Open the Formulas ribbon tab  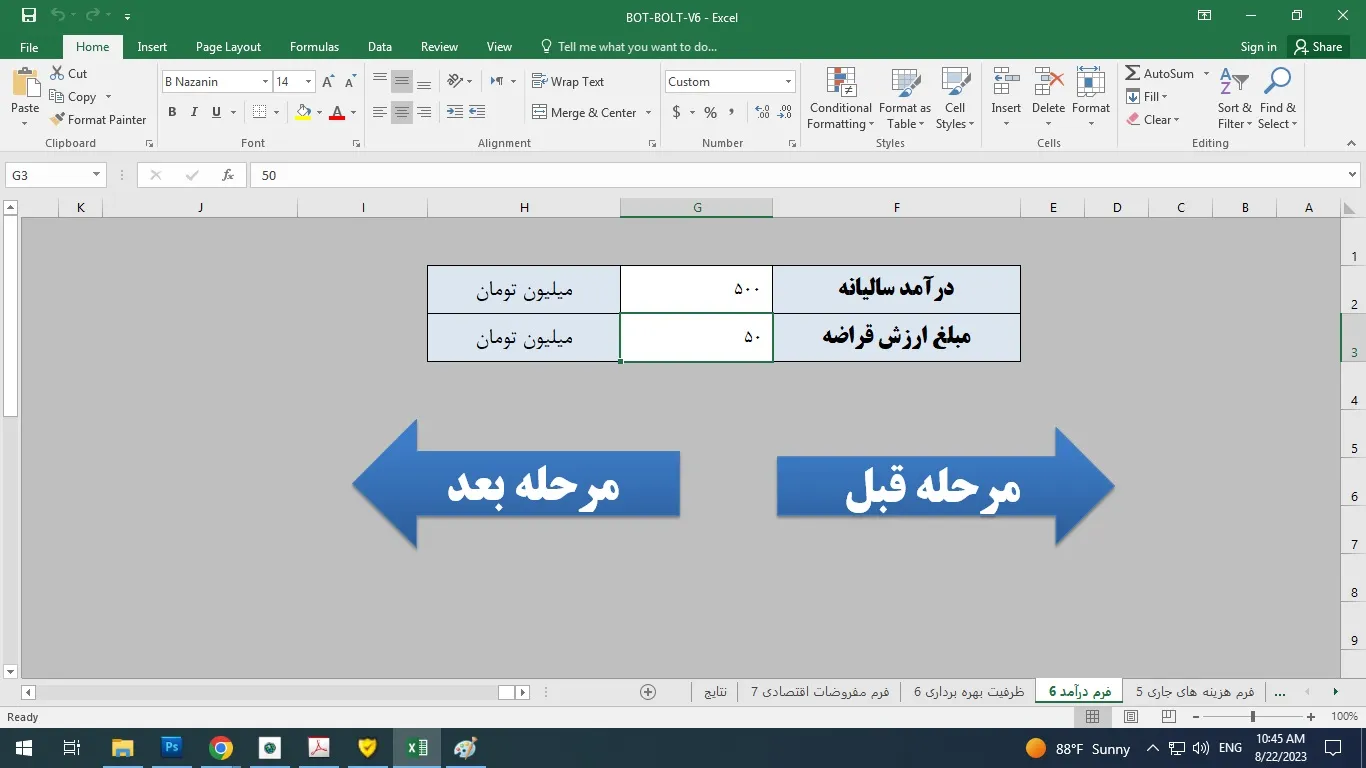pyautogui.click(x=314, y=47)
